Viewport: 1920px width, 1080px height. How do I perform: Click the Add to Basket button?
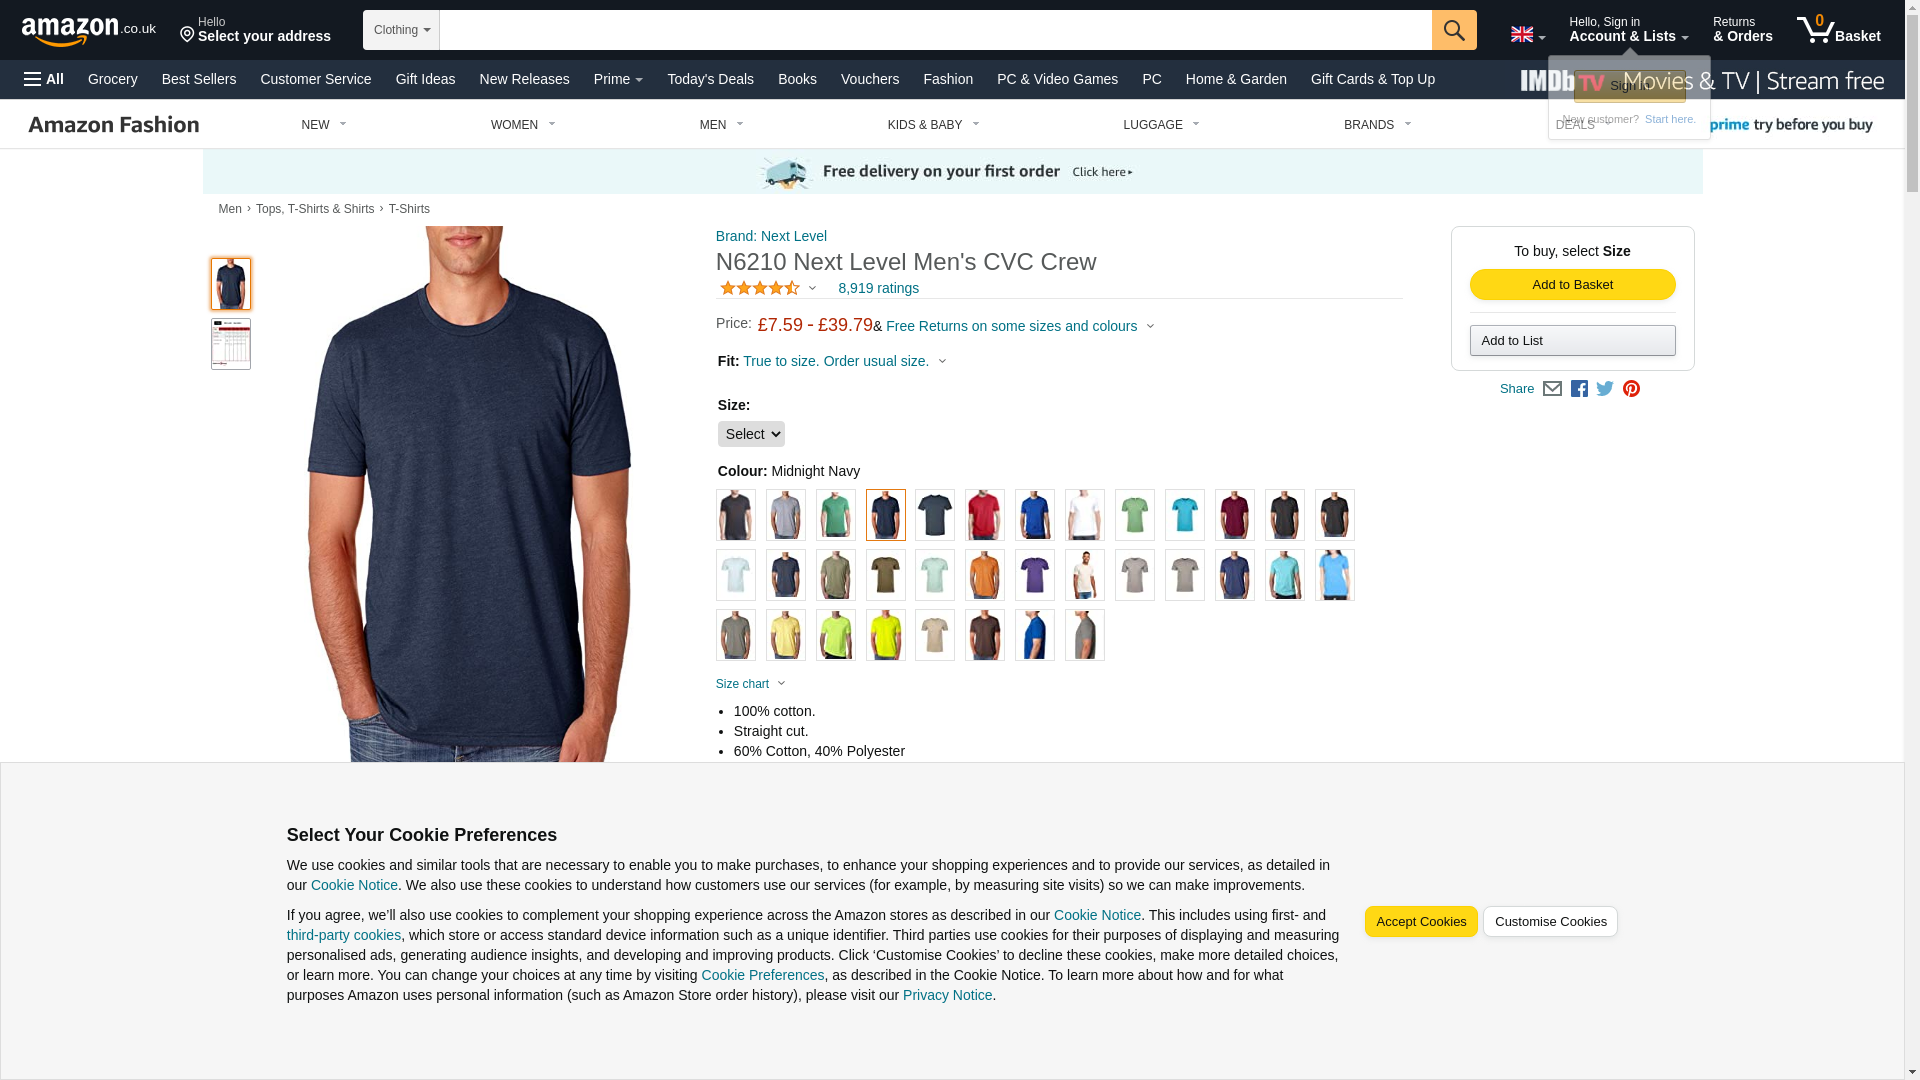click(x=1572, y=285)
